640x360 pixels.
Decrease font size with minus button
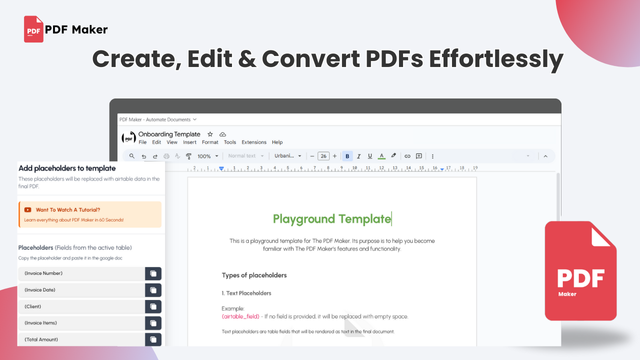click(312, 156)
